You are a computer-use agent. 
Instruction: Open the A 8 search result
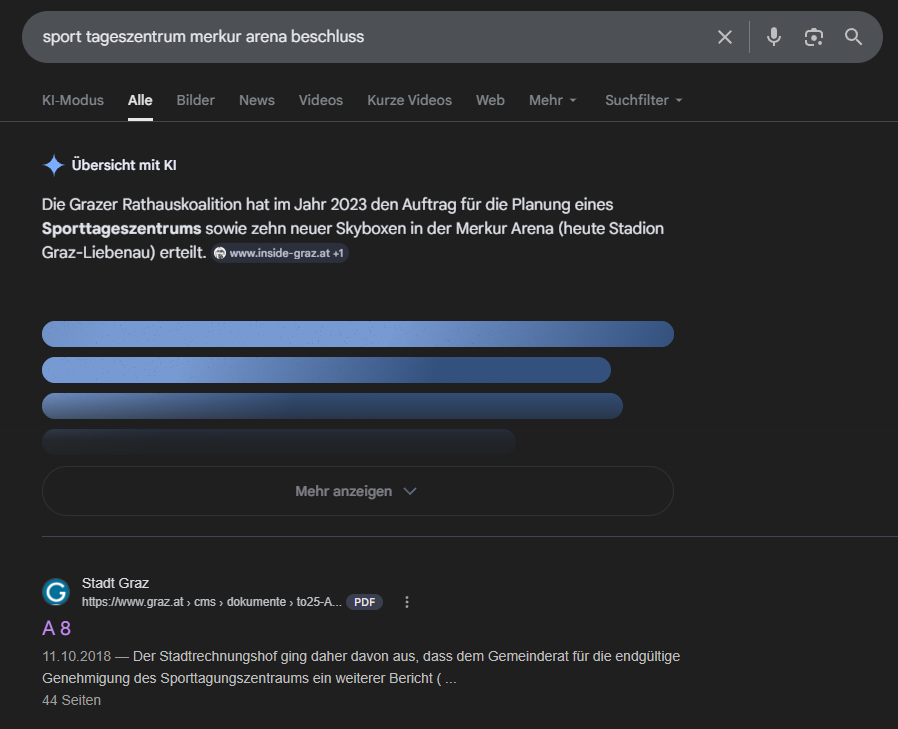[x=56, y=628]
